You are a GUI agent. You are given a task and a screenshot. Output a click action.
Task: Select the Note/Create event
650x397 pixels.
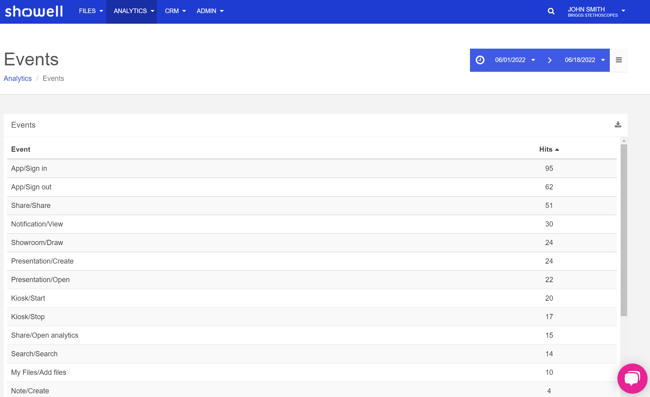(x=312, y=391)
